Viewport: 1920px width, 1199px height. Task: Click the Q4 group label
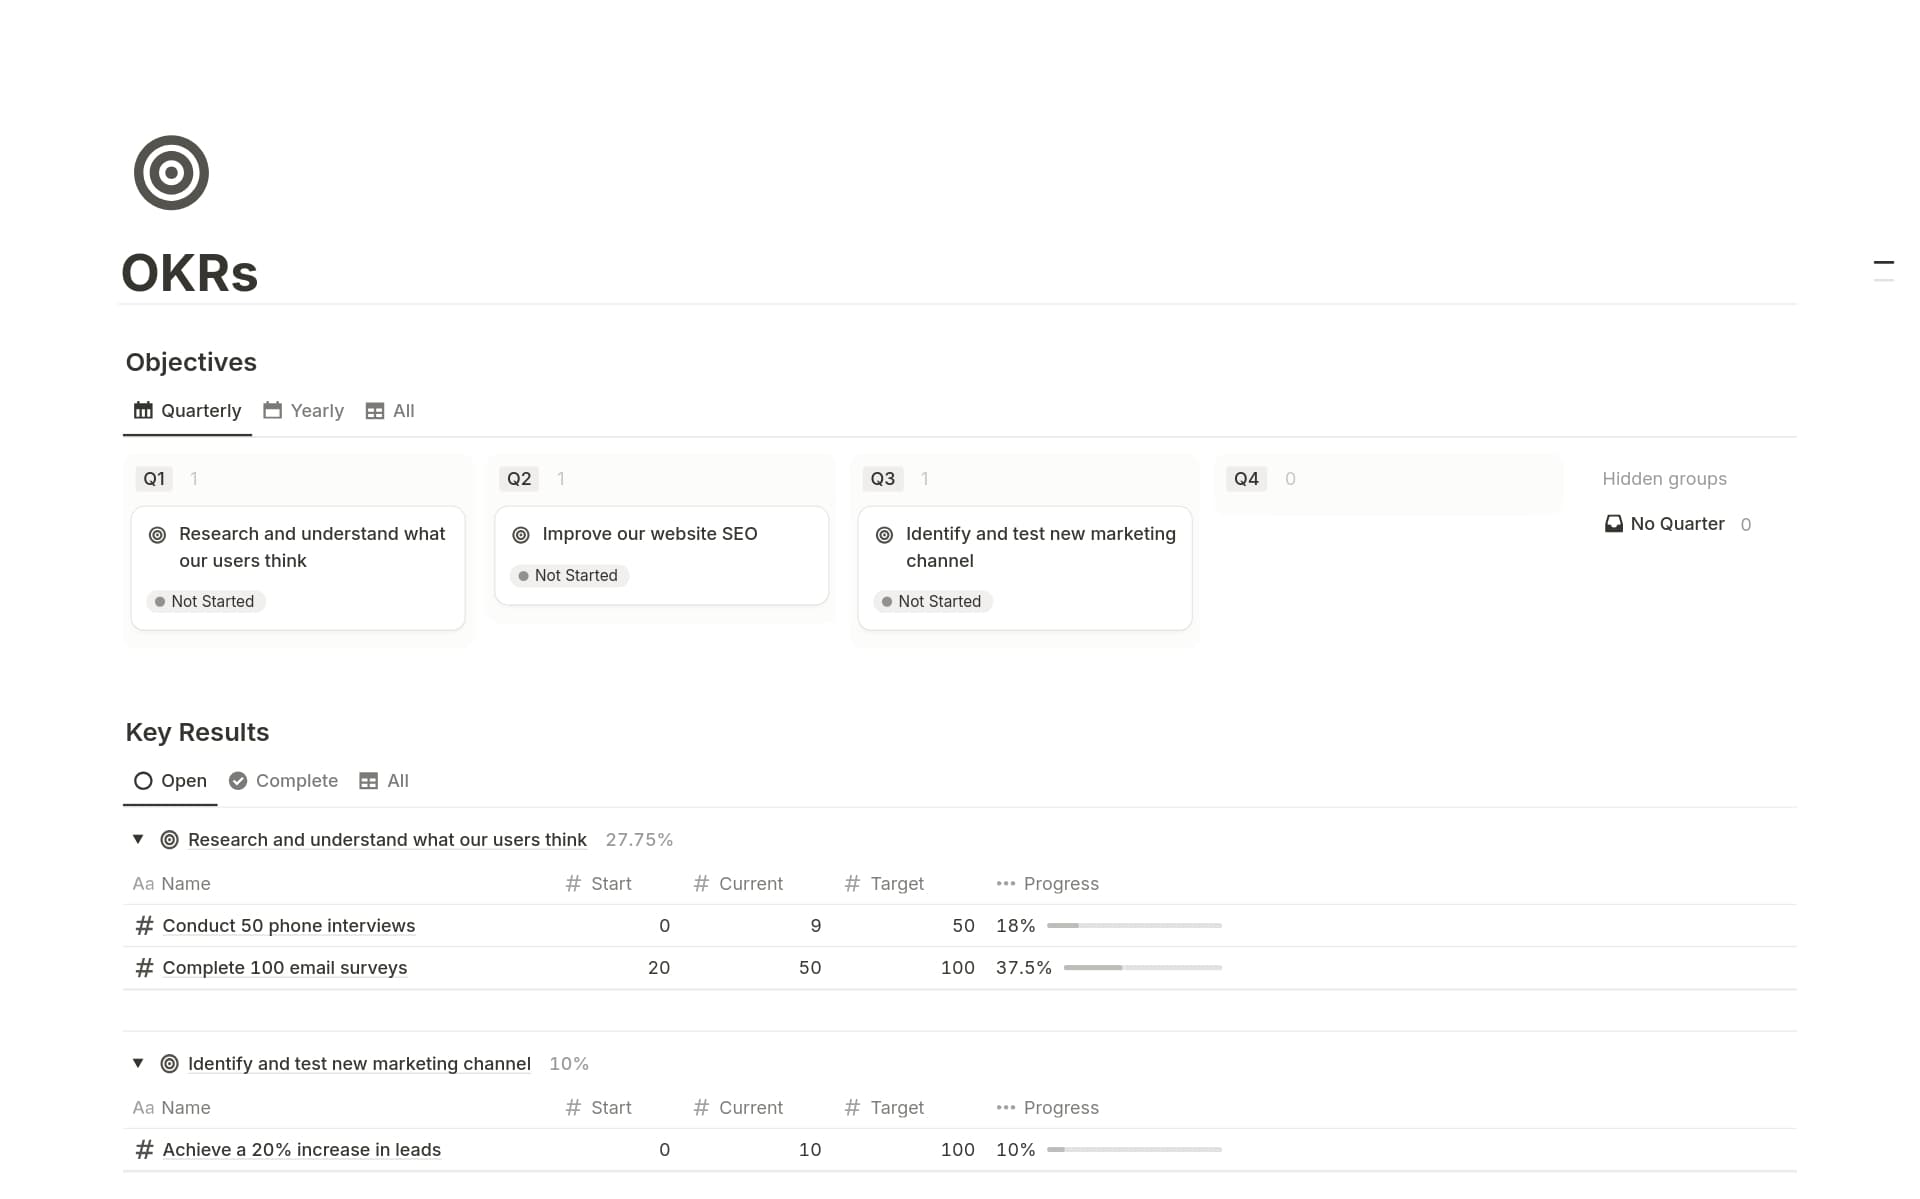click(x=1246, y=479)
